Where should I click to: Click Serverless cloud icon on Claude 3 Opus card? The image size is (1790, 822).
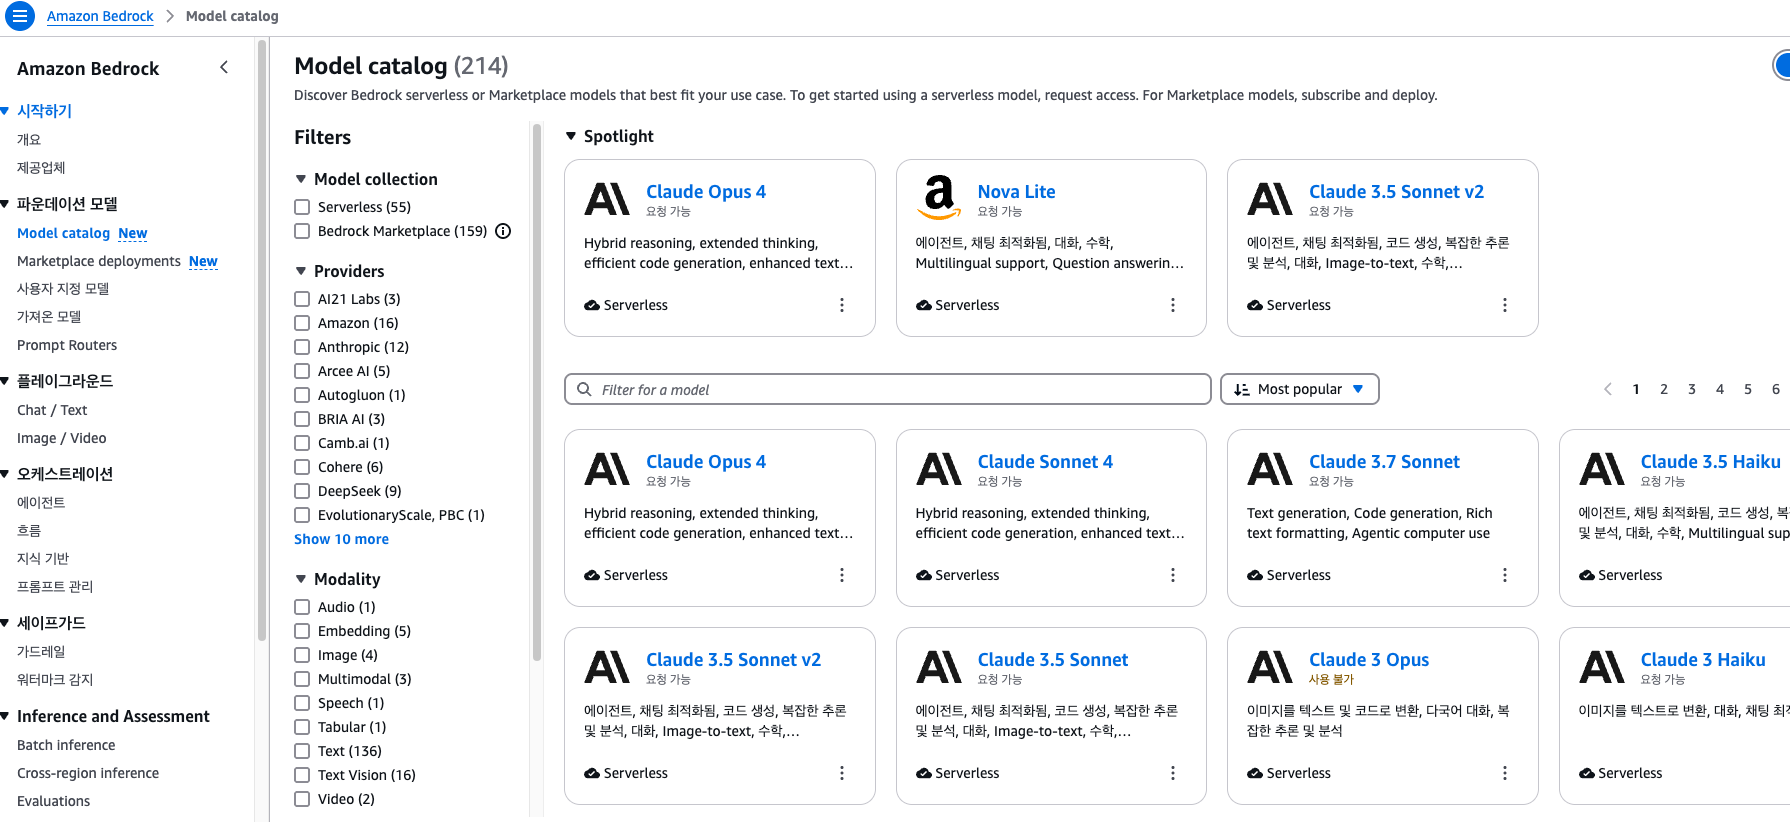point(1255,773)
